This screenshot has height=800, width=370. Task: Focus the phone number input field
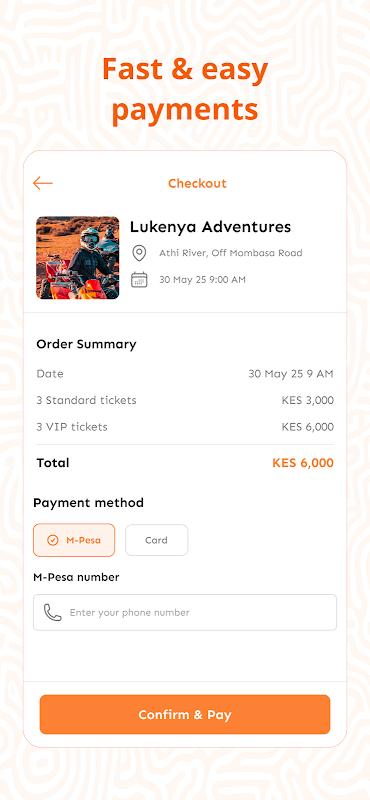(185, 612)
